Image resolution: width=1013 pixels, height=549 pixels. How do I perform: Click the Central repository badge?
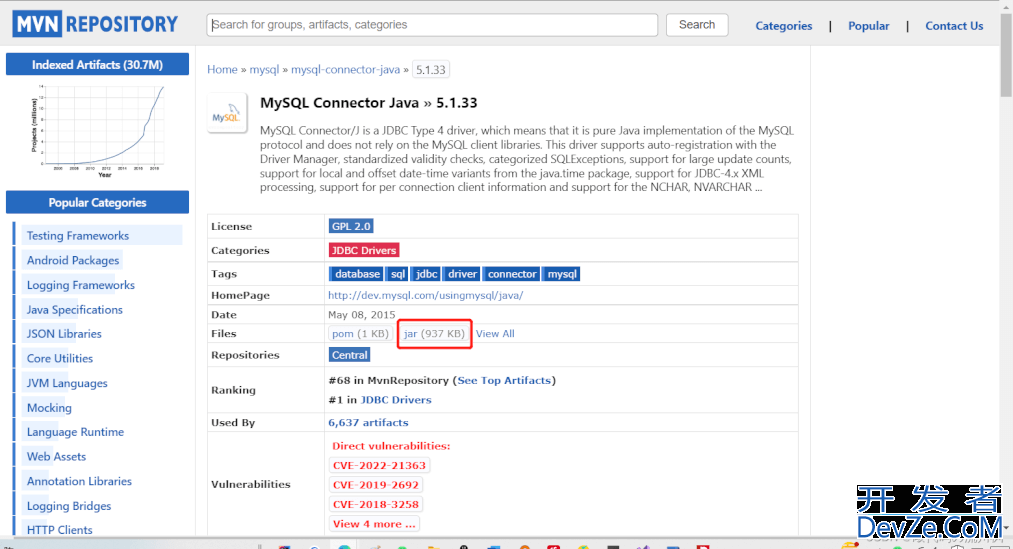pos(350,355)
